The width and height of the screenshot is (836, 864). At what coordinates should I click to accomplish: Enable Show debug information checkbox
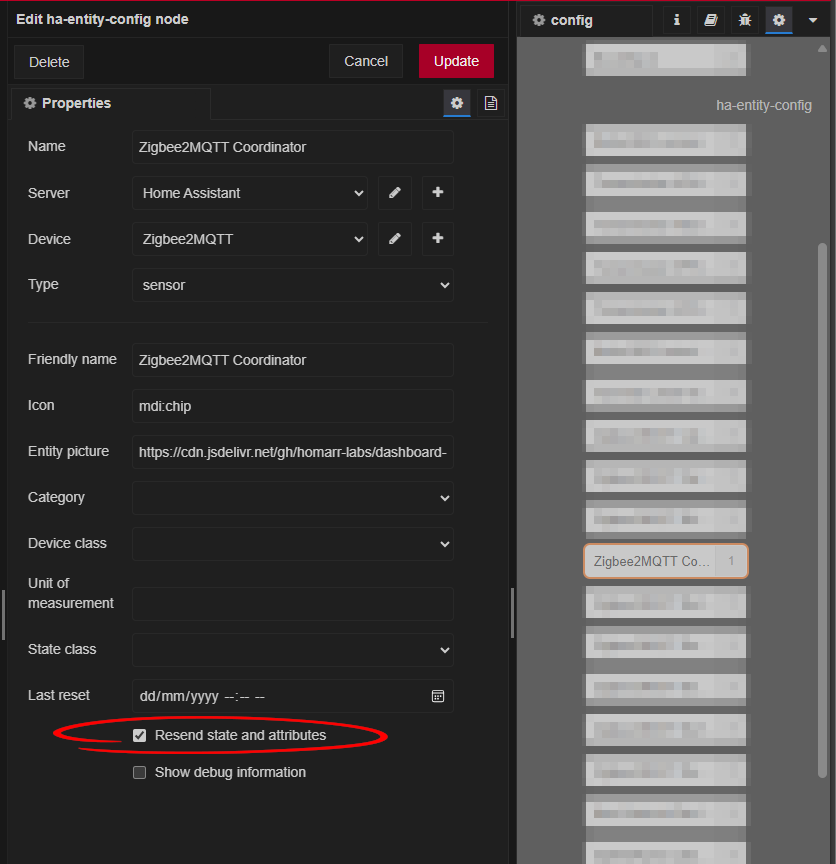(x=139, y=773)
